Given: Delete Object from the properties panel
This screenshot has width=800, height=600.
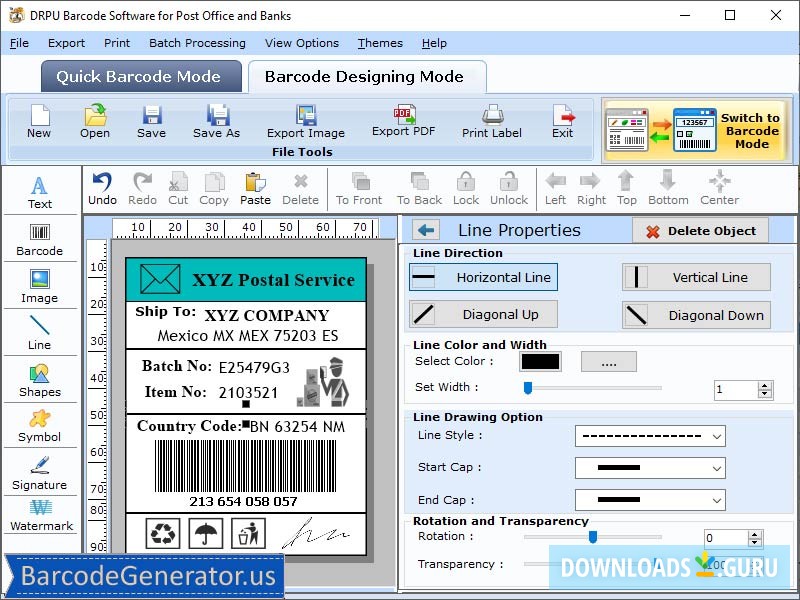Looking at the screenshot, I should (700, 230).
